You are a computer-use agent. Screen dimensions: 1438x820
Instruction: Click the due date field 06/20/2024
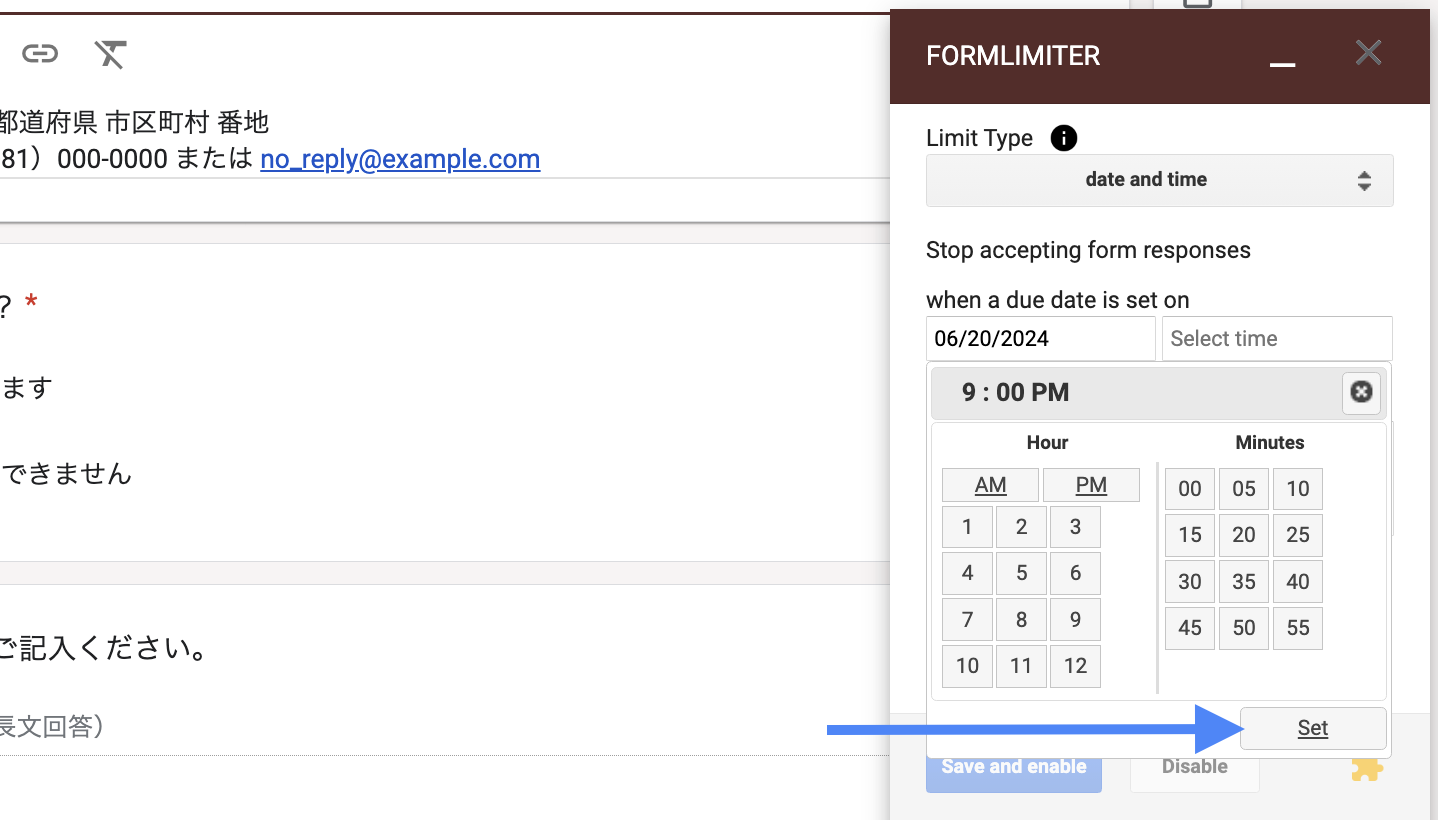coord(1040,338)
